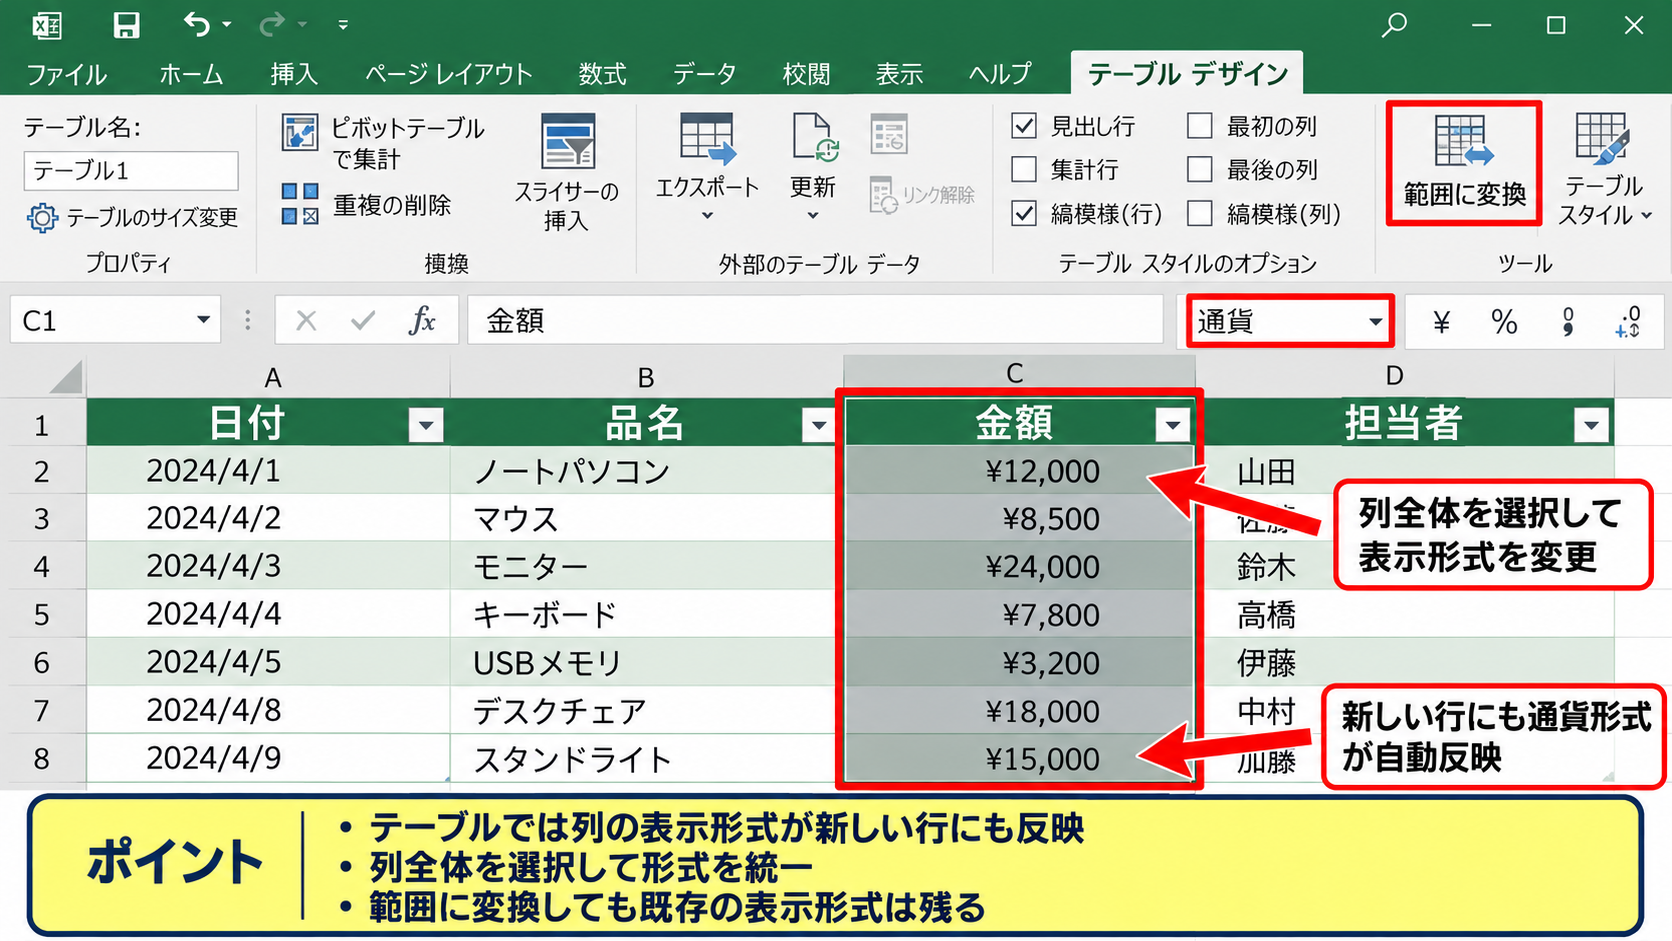Screen dimensions: 1672x941
Task: Enable the 集計行 checkbox
Action: (1024, 170)
